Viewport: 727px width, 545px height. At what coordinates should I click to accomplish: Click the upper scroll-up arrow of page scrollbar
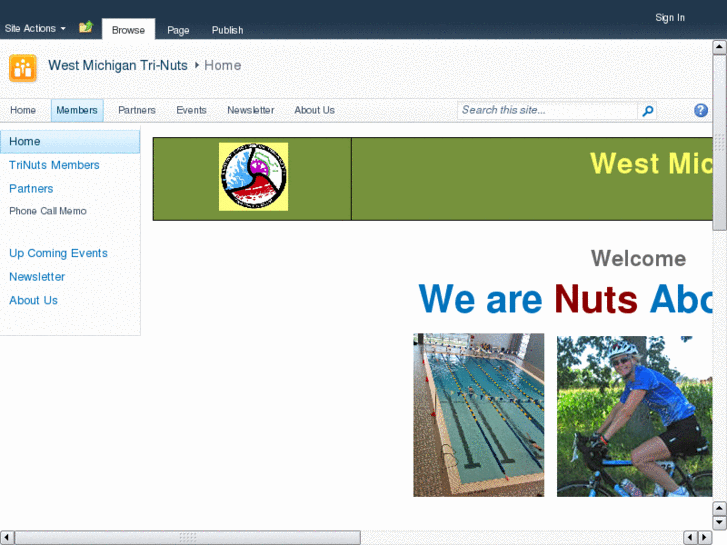coord(719,47)
